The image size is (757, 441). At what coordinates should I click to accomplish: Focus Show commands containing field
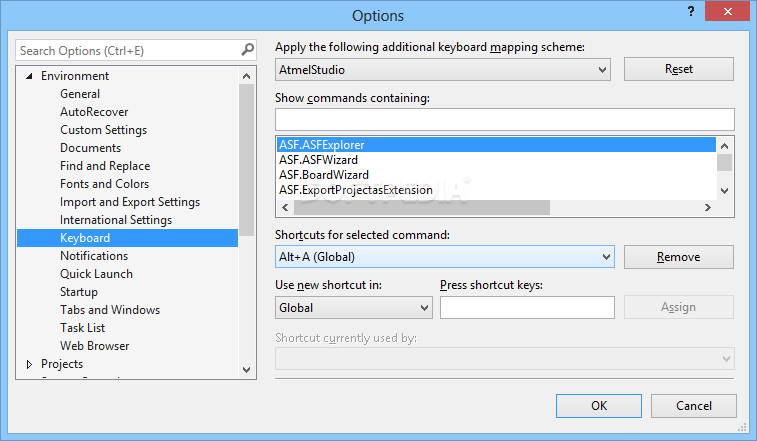[505, 119]
